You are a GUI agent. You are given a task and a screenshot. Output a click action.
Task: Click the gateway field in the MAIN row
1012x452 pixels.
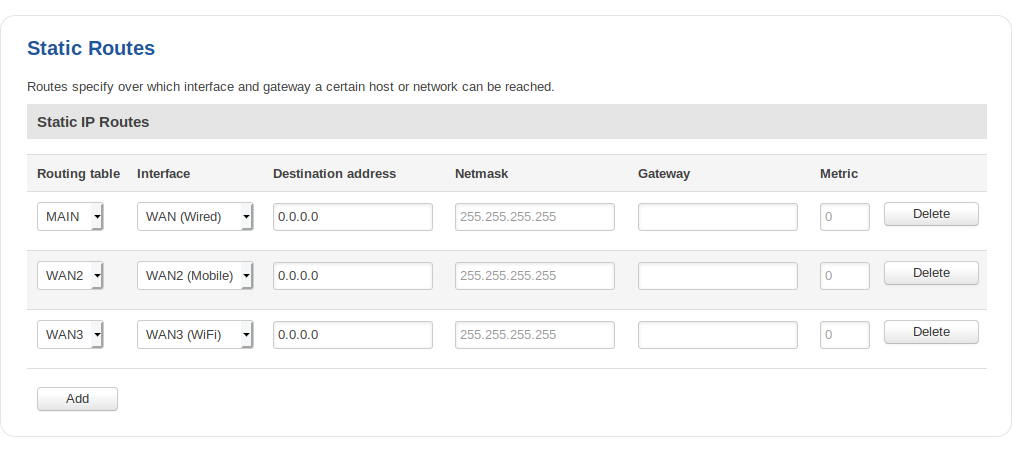717,217
